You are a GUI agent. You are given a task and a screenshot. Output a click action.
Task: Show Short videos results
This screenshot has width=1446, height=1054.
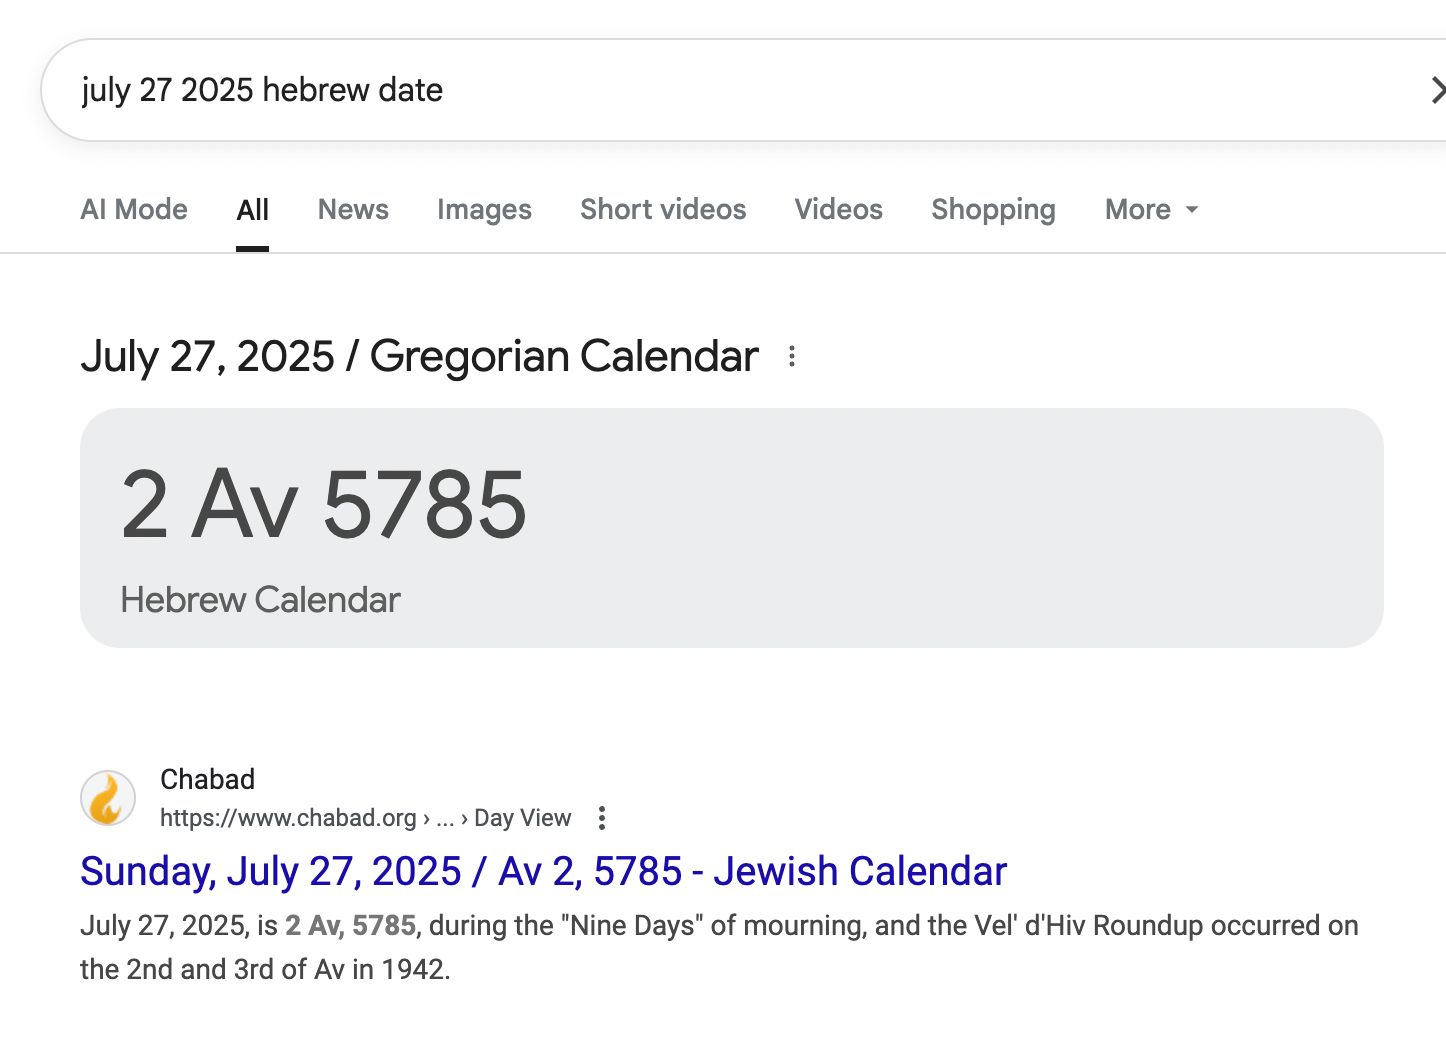click(x=663, y=210)
